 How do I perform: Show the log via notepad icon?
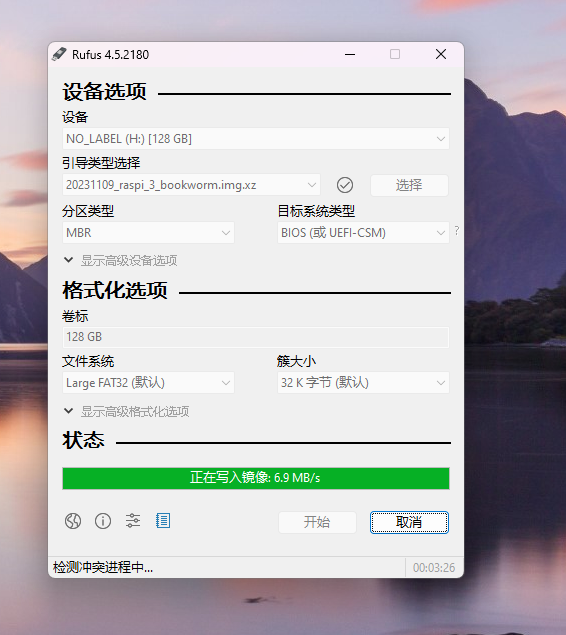pyautogui.click(x=163, y=521)
